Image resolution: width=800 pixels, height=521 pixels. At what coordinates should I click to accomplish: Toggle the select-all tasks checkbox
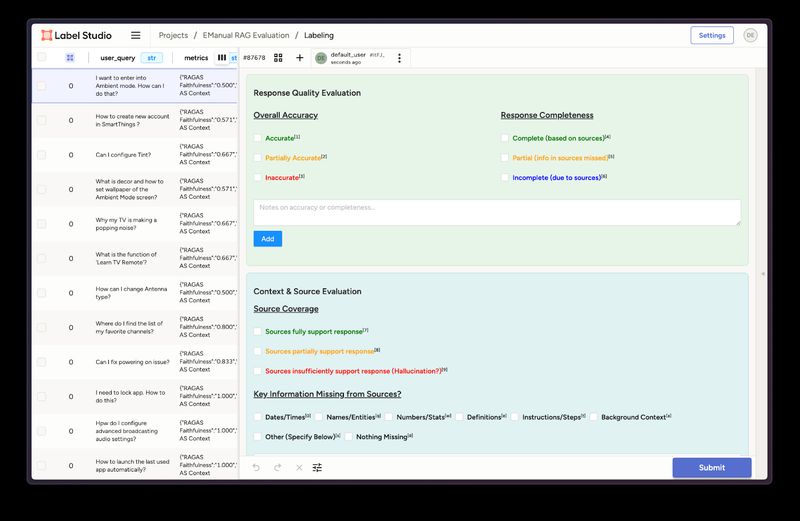tap(42, 57)
